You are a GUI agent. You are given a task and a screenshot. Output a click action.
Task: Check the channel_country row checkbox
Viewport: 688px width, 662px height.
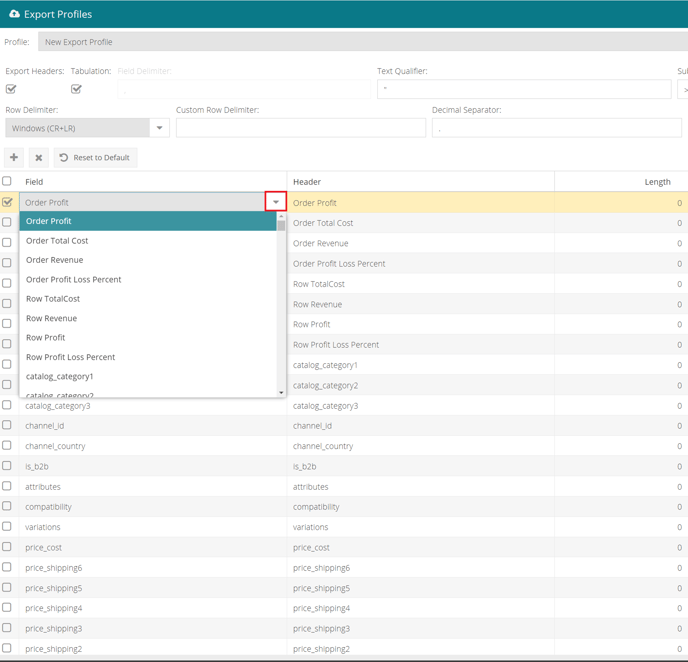pos(7,445)
